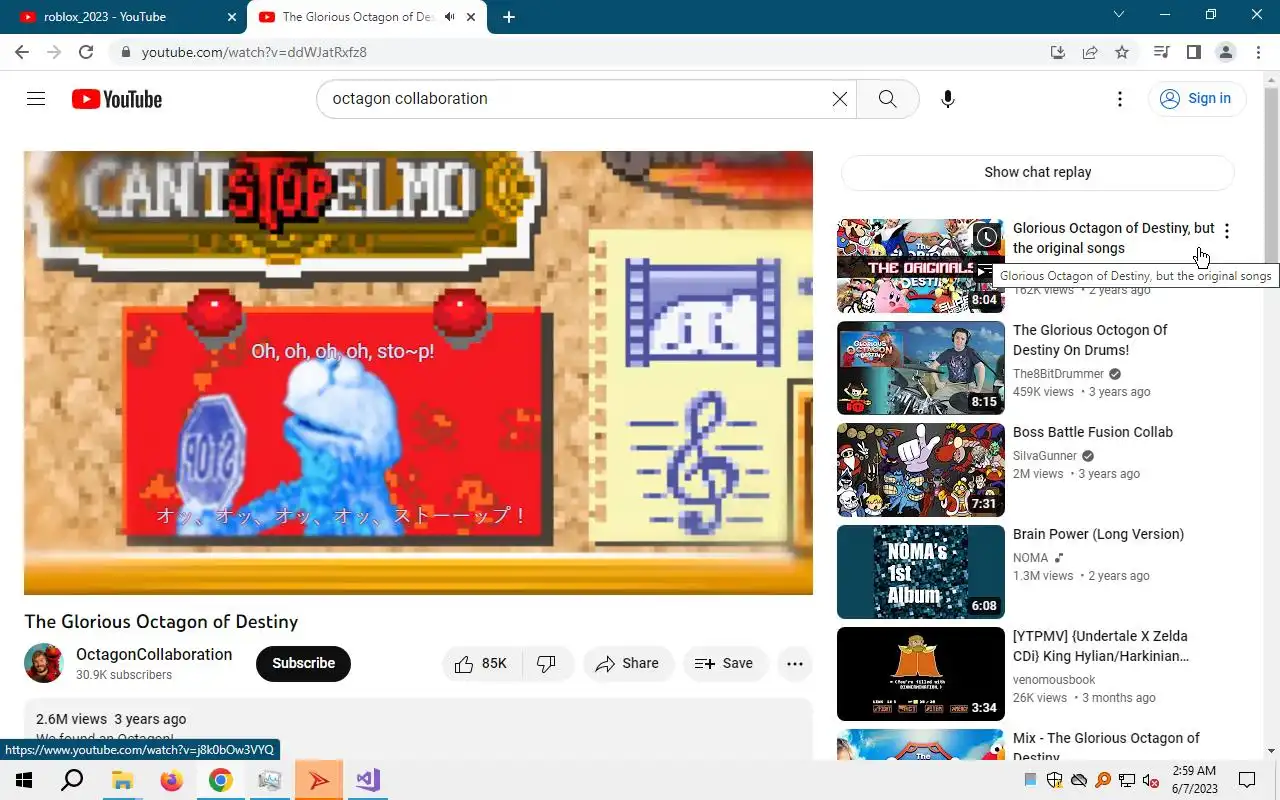The image size is (1280, 800).
Task: Go to the YouTube home logo
Action: coord(117,99)
